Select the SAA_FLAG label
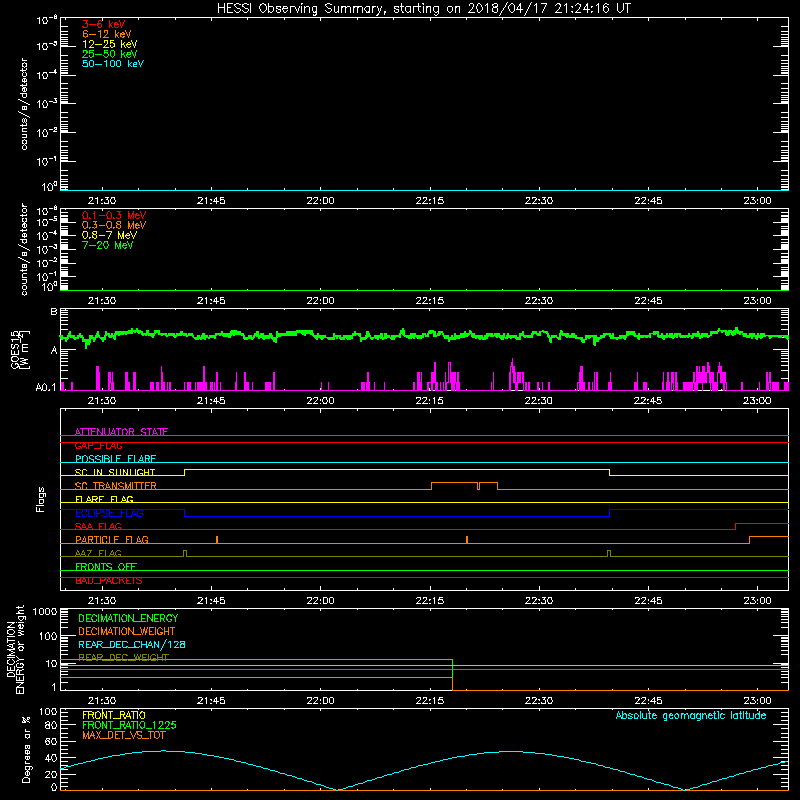 (x=98, y=526)
